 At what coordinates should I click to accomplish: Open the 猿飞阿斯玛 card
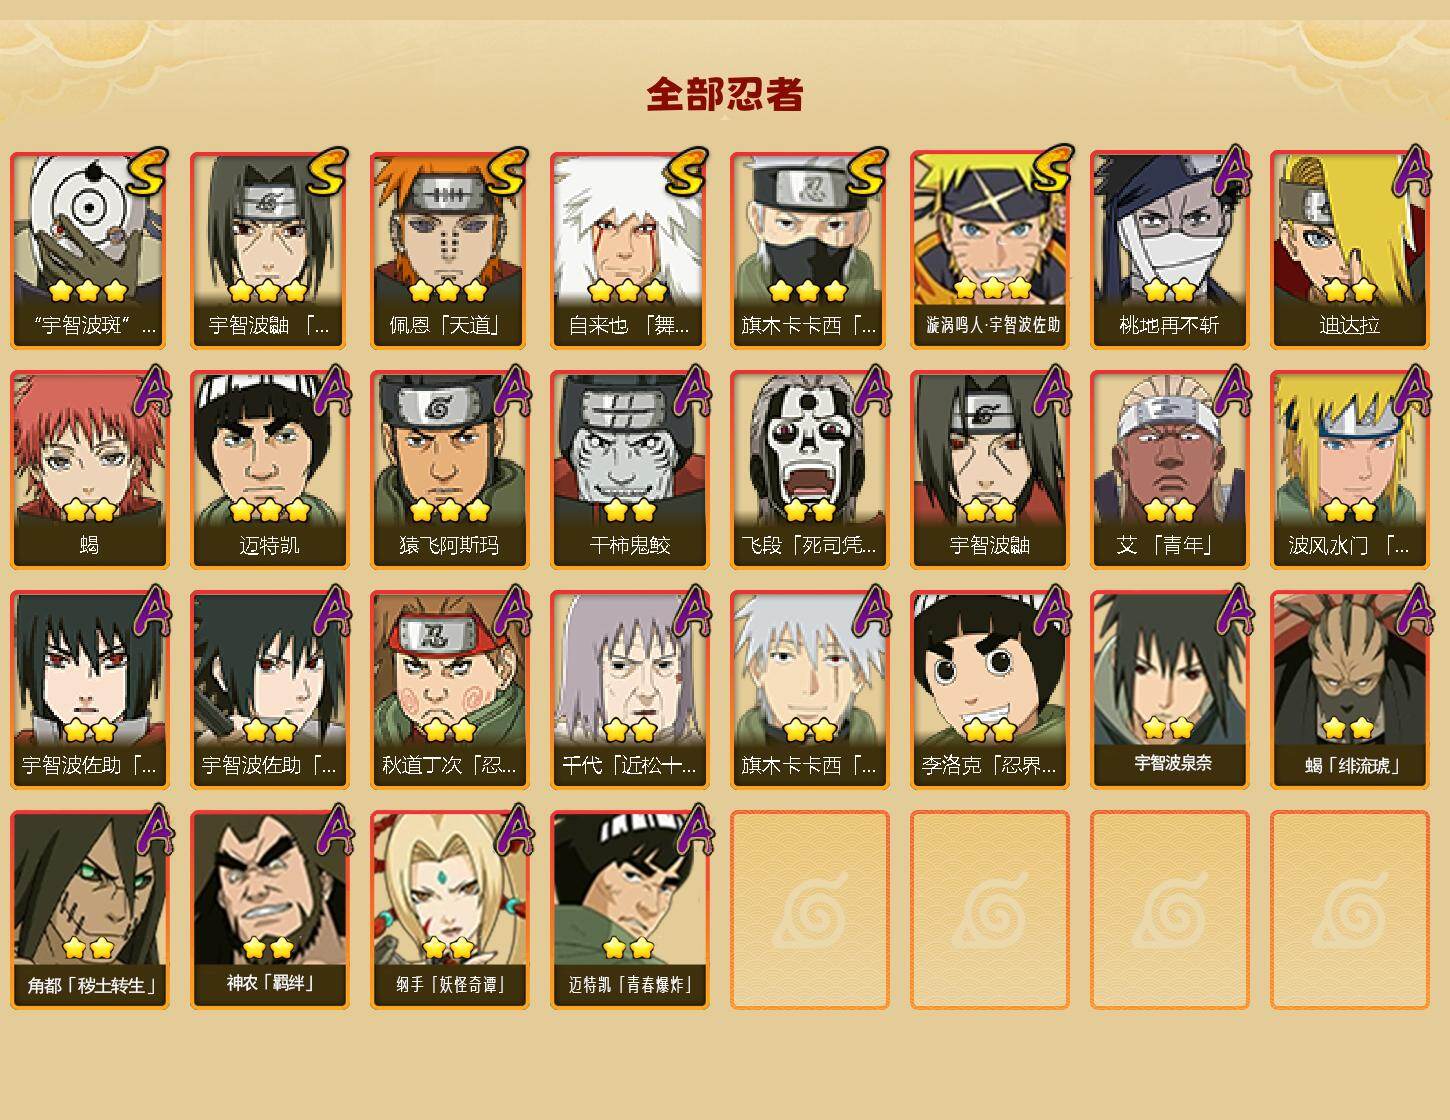click(x=450, y=470)
